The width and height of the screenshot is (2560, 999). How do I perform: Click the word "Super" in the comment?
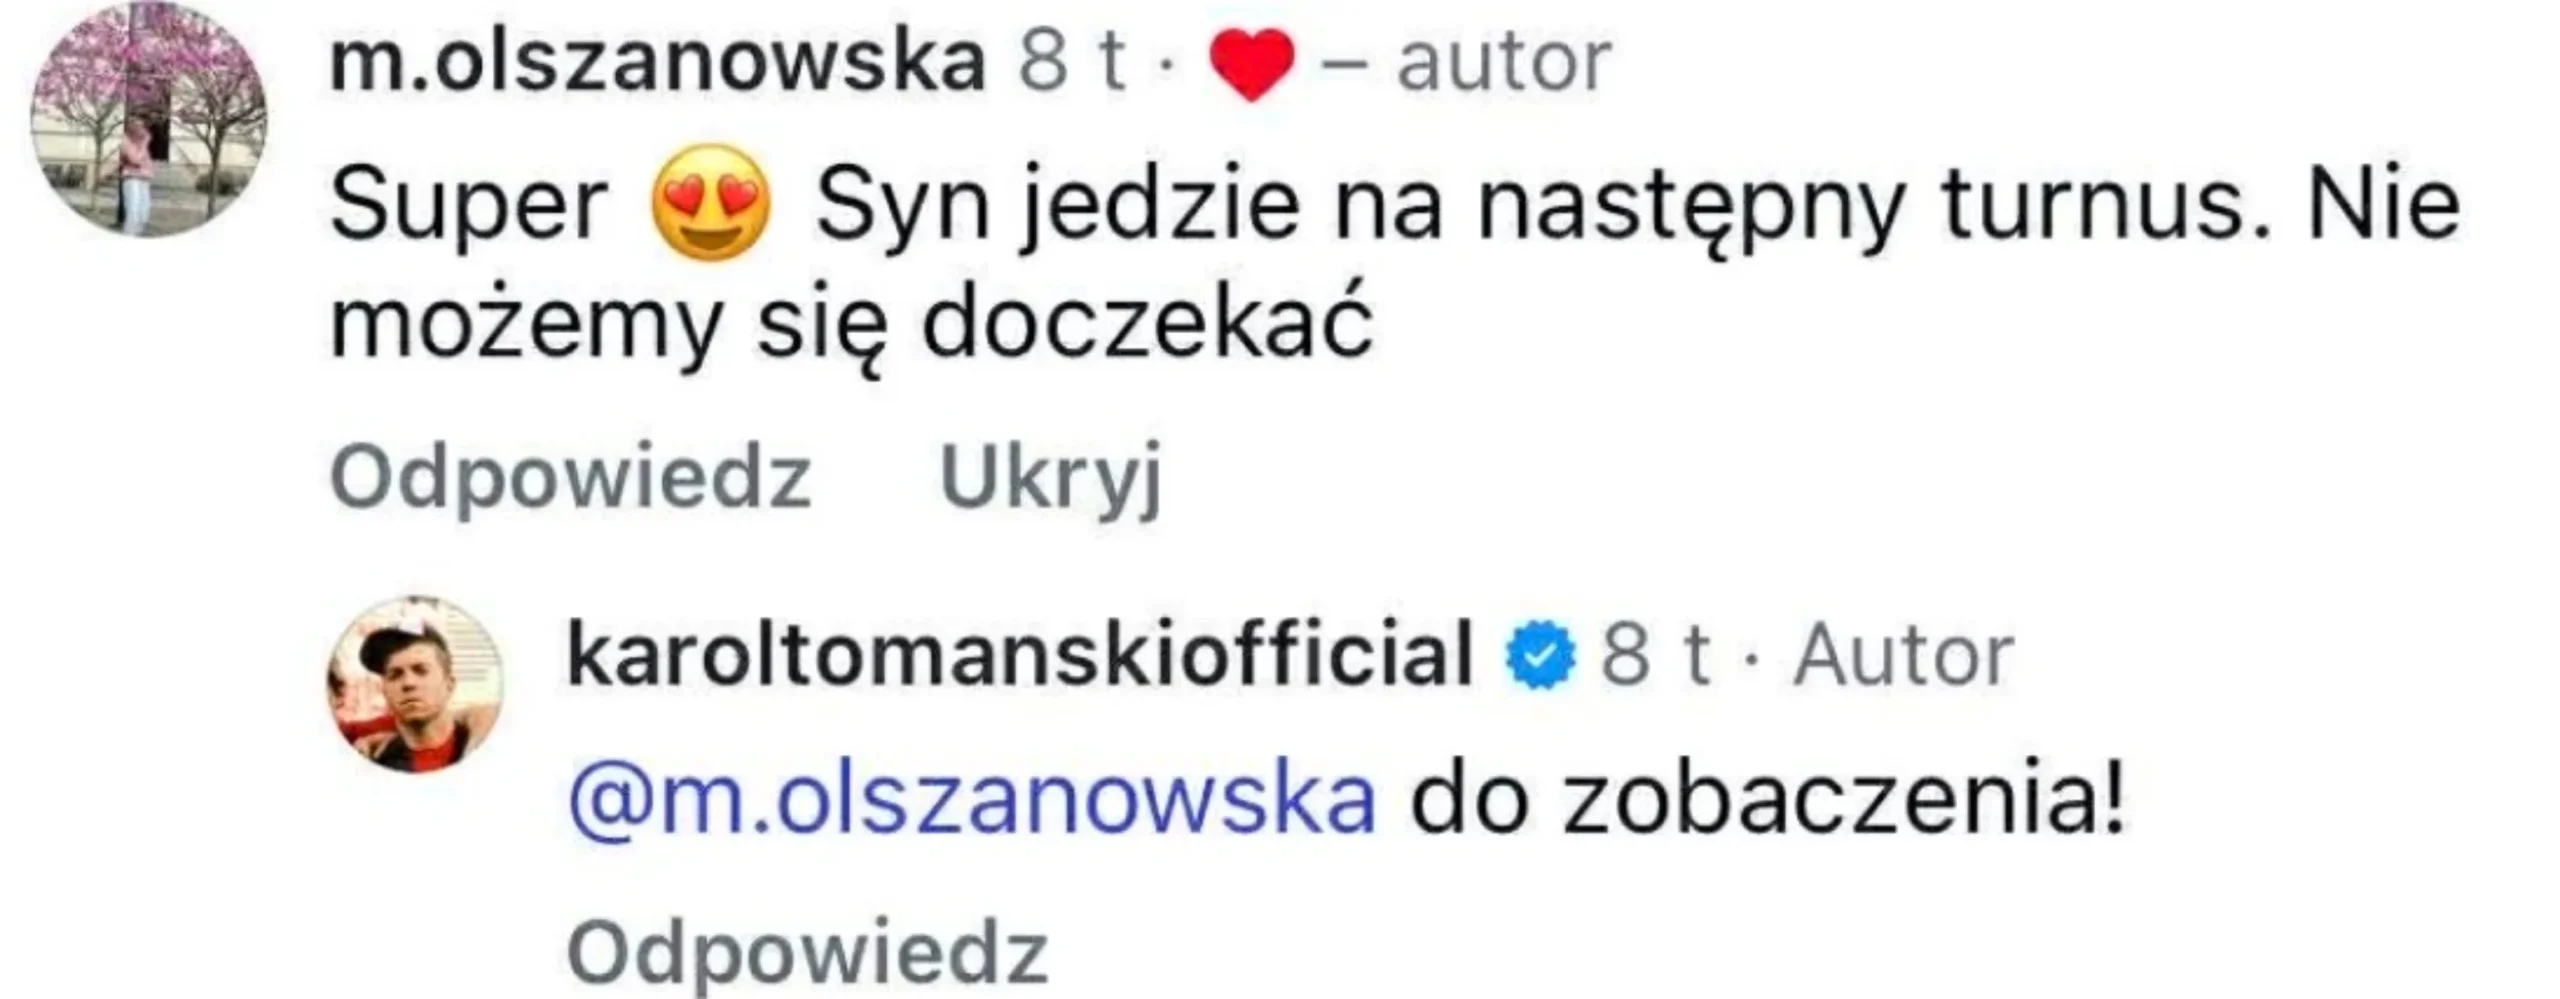pyautogui.click(x=468, y=206)
